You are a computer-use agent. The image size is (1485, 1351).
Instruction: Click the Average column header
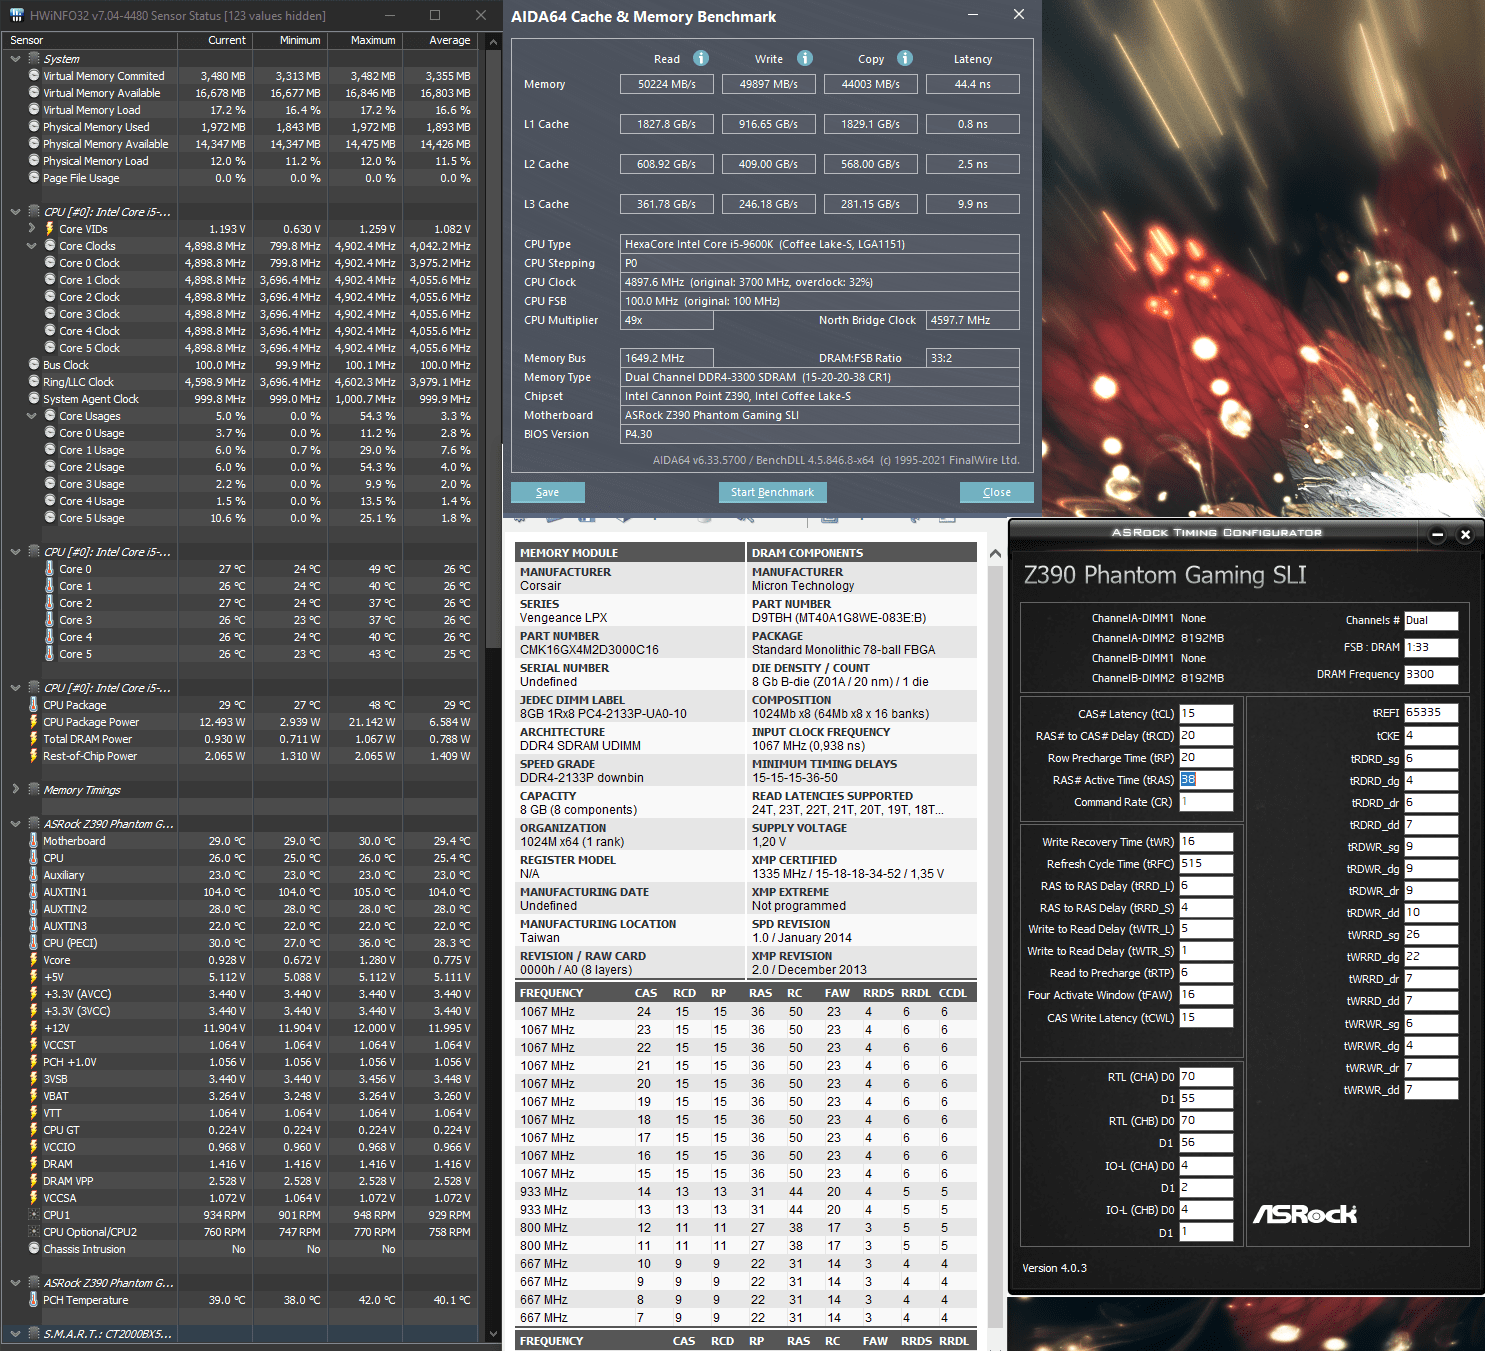click(439, 40)
